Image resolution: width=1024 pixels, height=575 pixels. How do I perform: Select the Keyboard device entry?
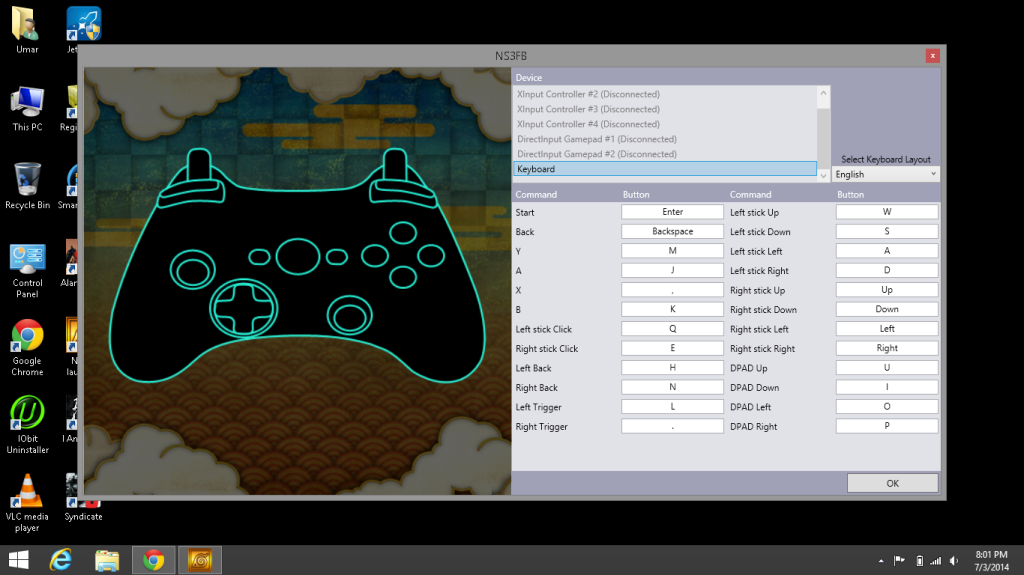coord(665,169)
